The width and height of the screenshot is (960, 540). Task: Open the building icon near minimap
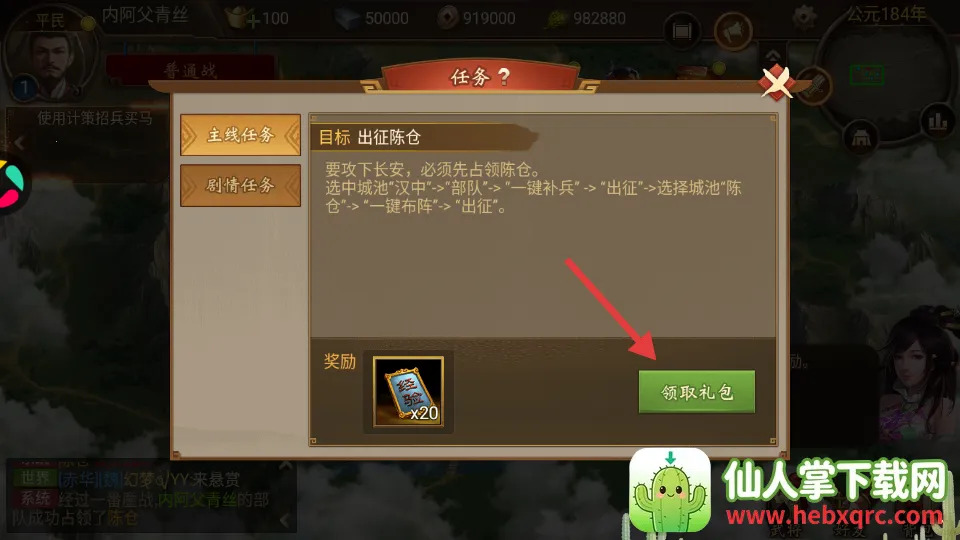click(860, 138)
